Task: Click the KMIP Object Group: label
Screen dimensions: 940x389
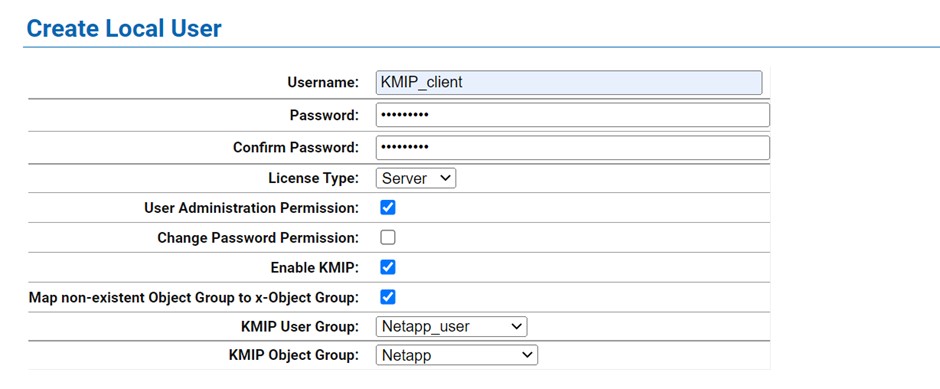Action: [x=294, y=355]
